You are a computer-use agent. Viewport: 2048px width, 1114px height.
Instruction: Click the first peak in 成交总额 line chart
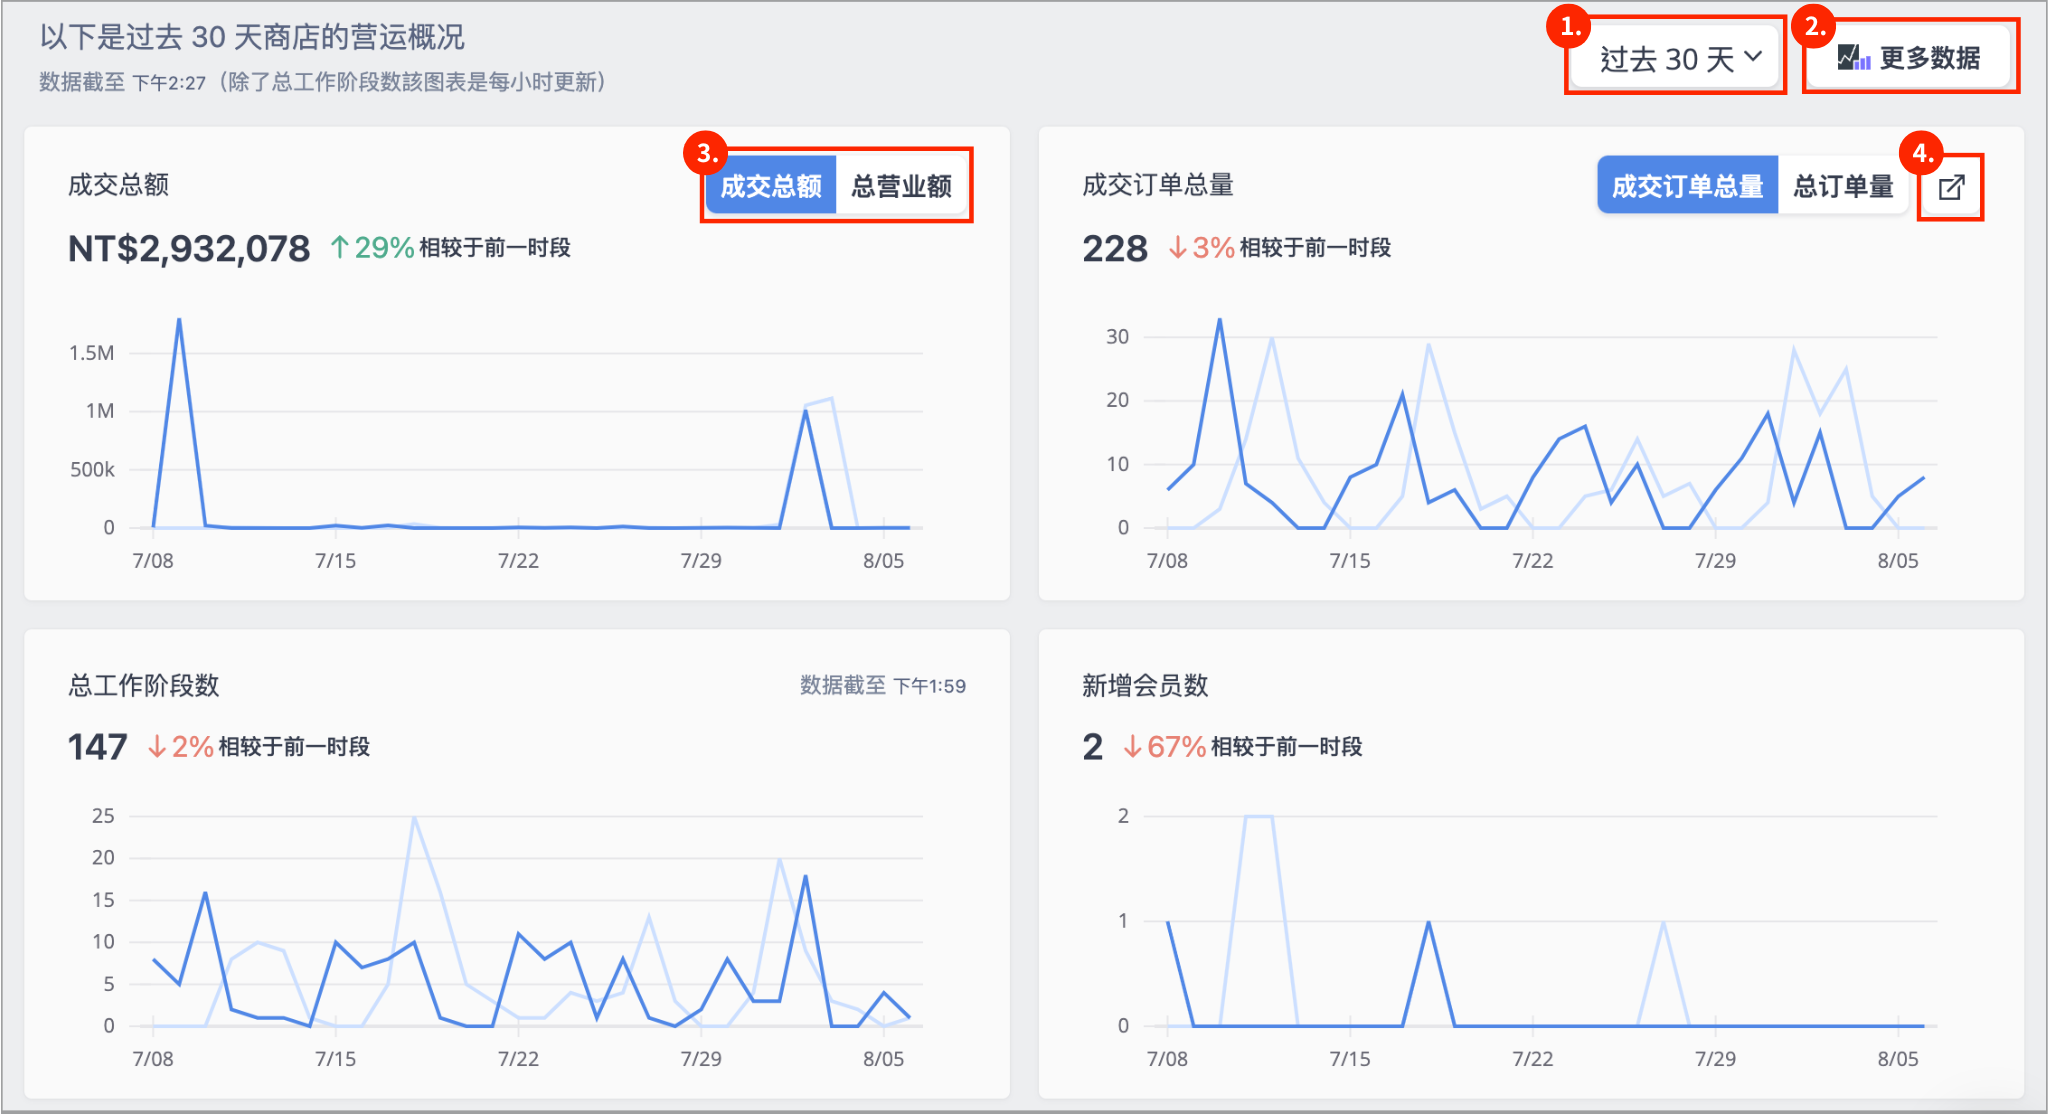tap(179, 320)
